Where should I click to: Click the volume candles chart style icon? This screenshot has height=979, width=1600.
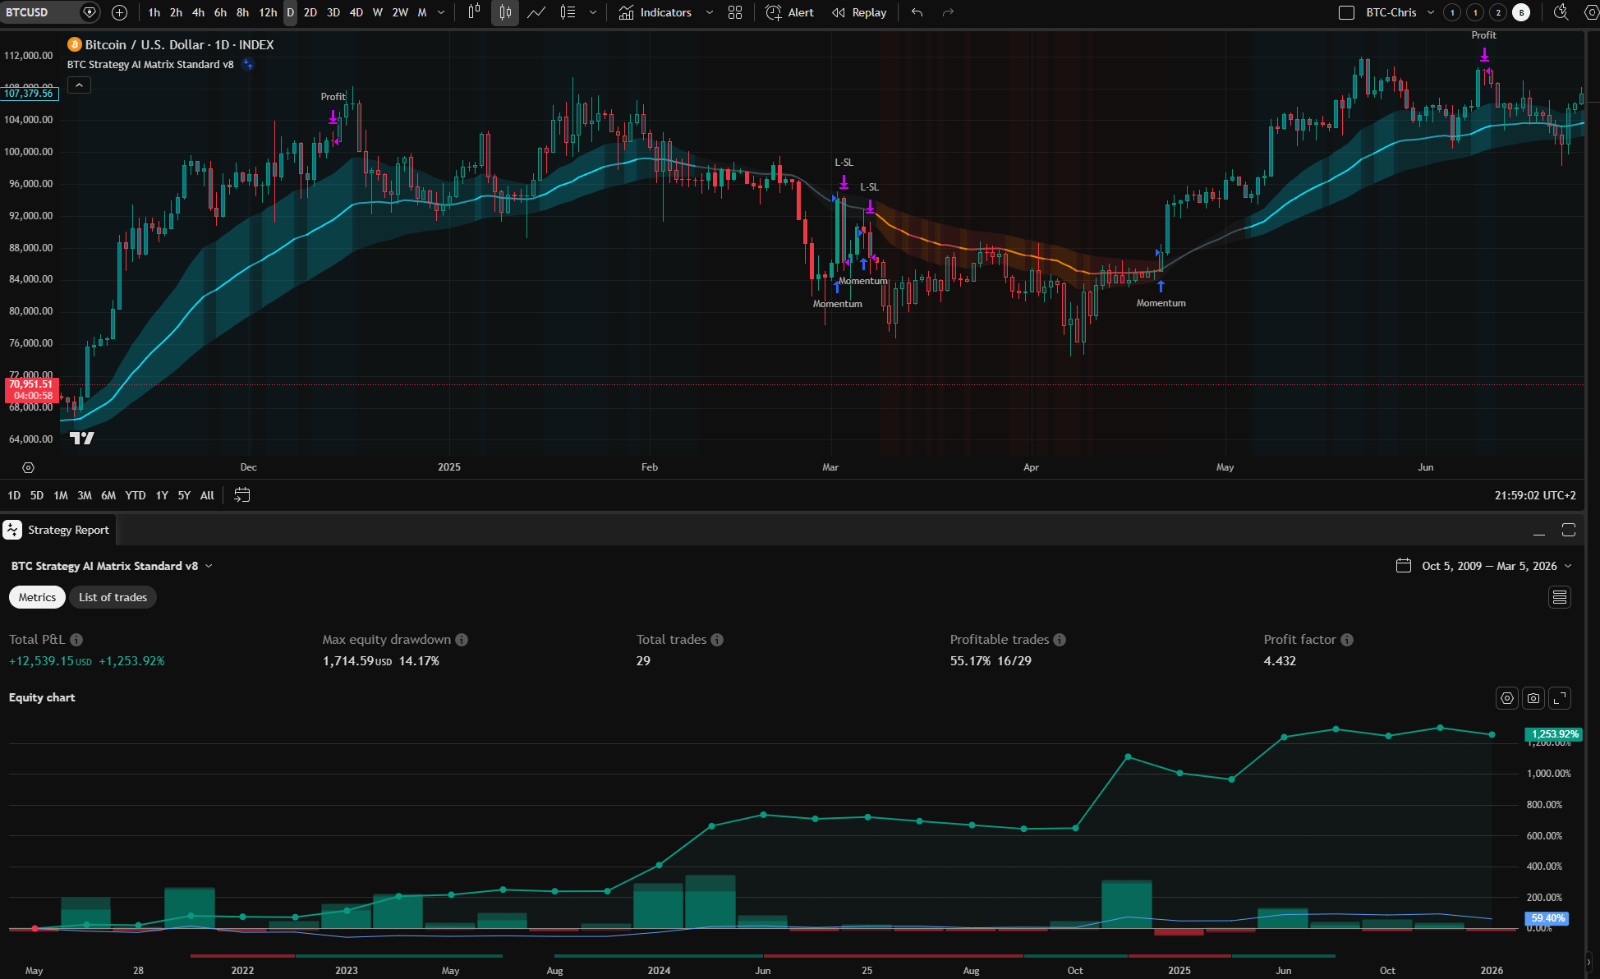568,13
